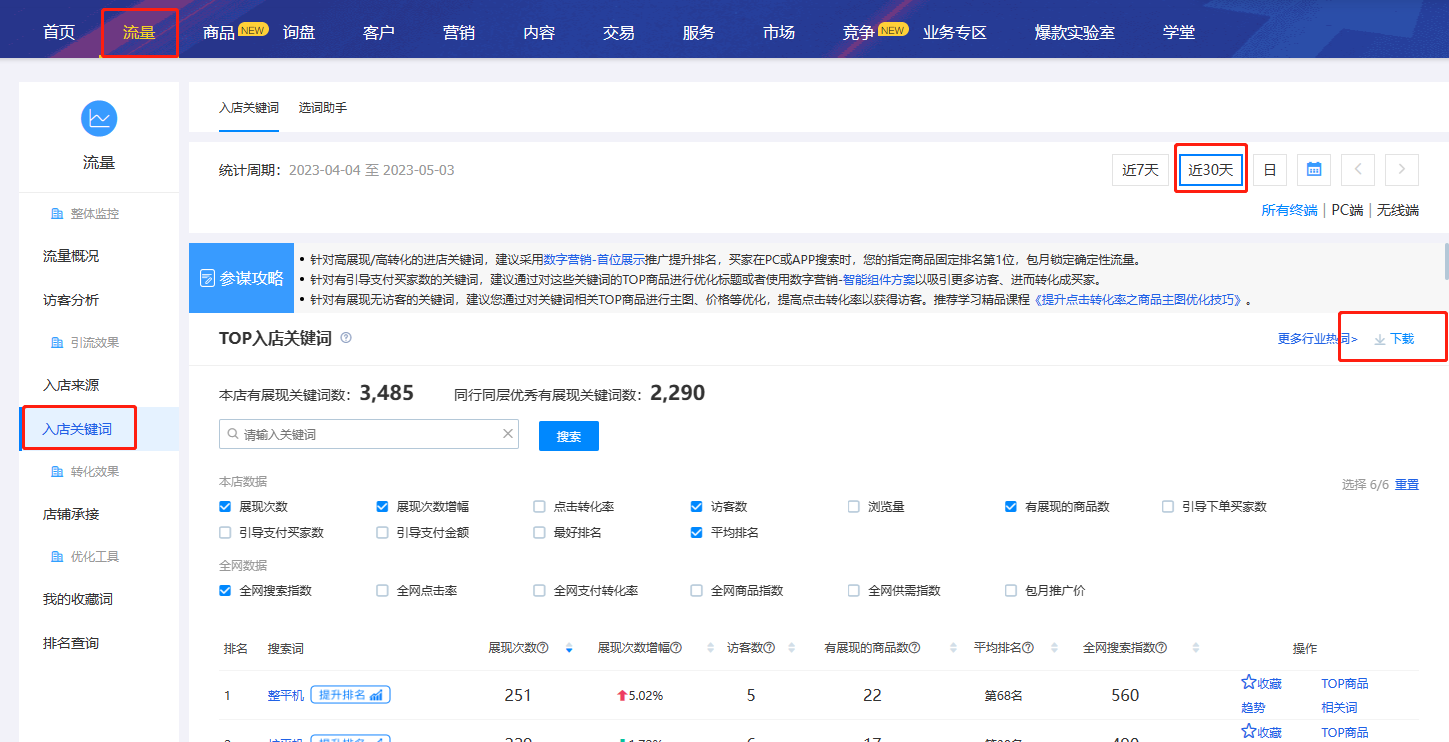The image size is (1449, 742).
Task: Open TOP商品 for 整平机 row
Action: coord(1344,684)
